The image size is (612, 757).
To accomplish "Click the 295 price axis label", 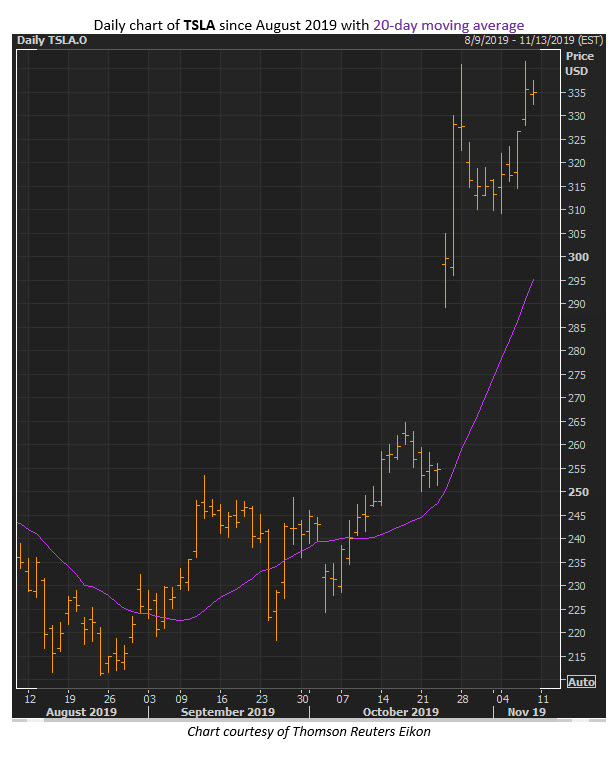I will point(576,281).
